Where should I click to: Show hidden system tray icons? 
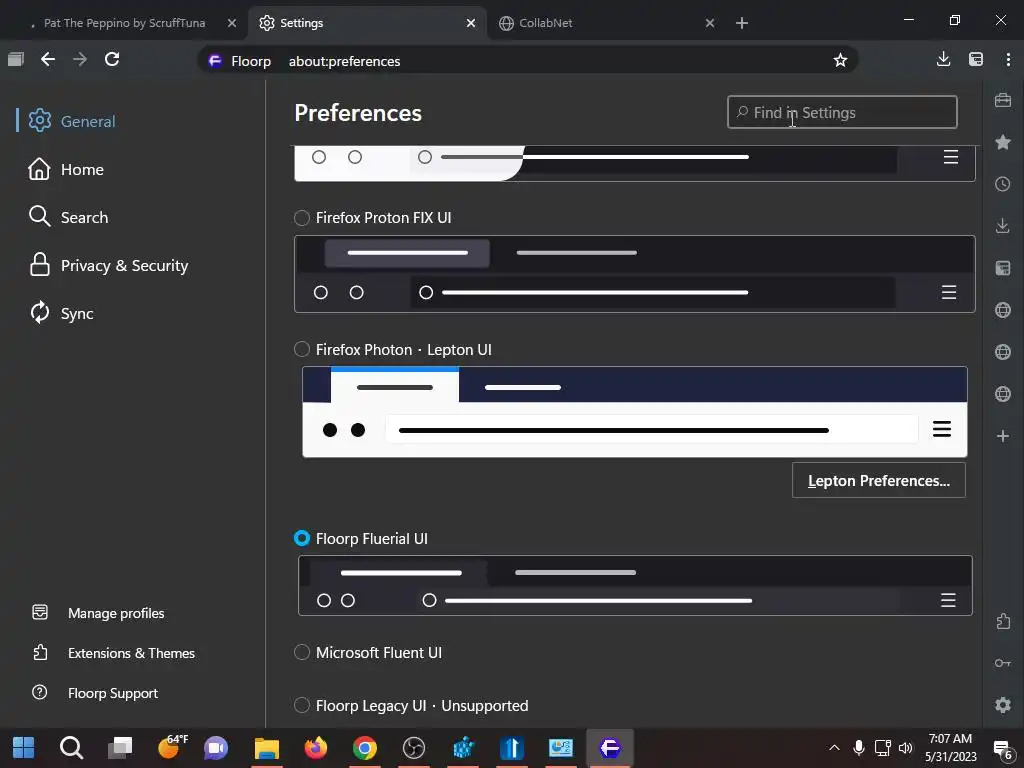pyautogui.click(x=834, y=748)
